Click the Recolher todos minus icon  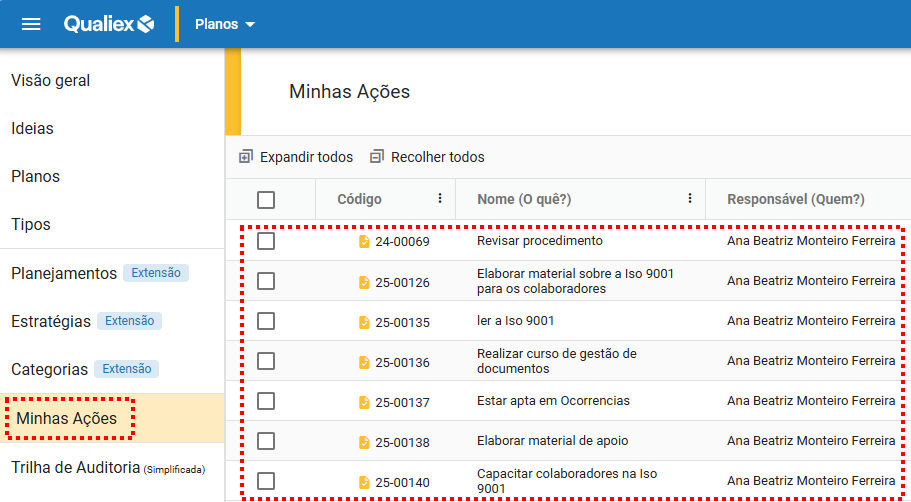click(377, 157)
